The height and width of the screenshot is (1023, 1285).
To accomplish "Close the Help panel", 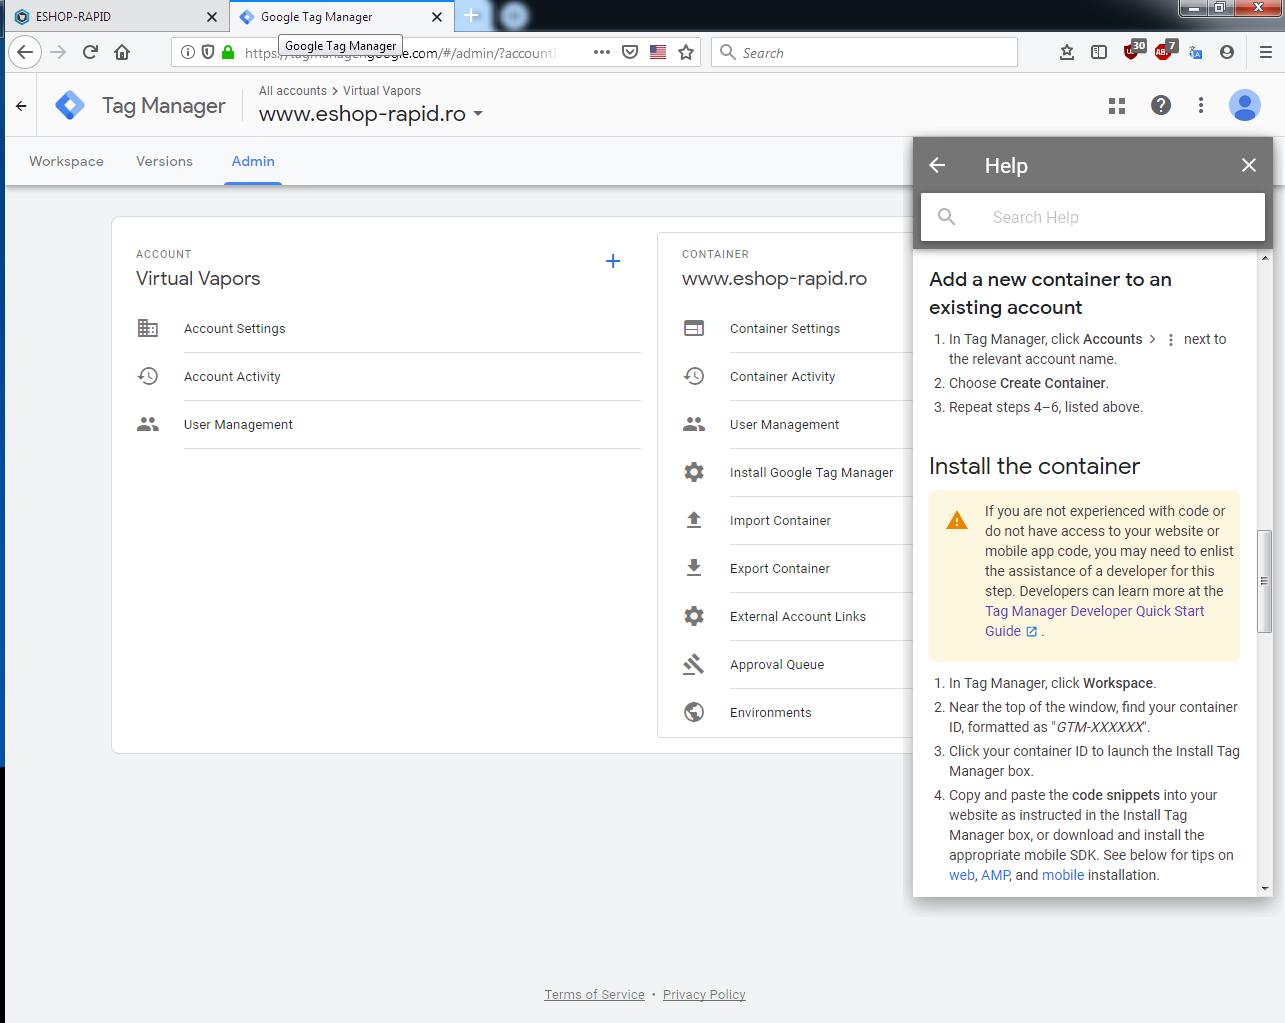I will pyautogui.click(x=1249, y=165).
